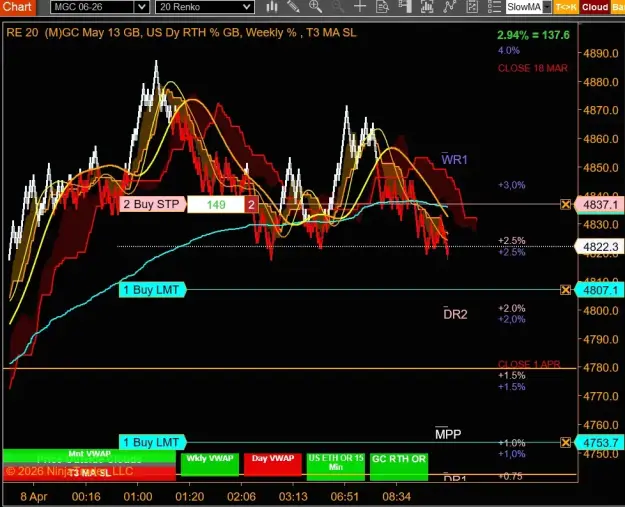
Task: Click the 4860.0 price axis label
Action: tap(601, 139)
